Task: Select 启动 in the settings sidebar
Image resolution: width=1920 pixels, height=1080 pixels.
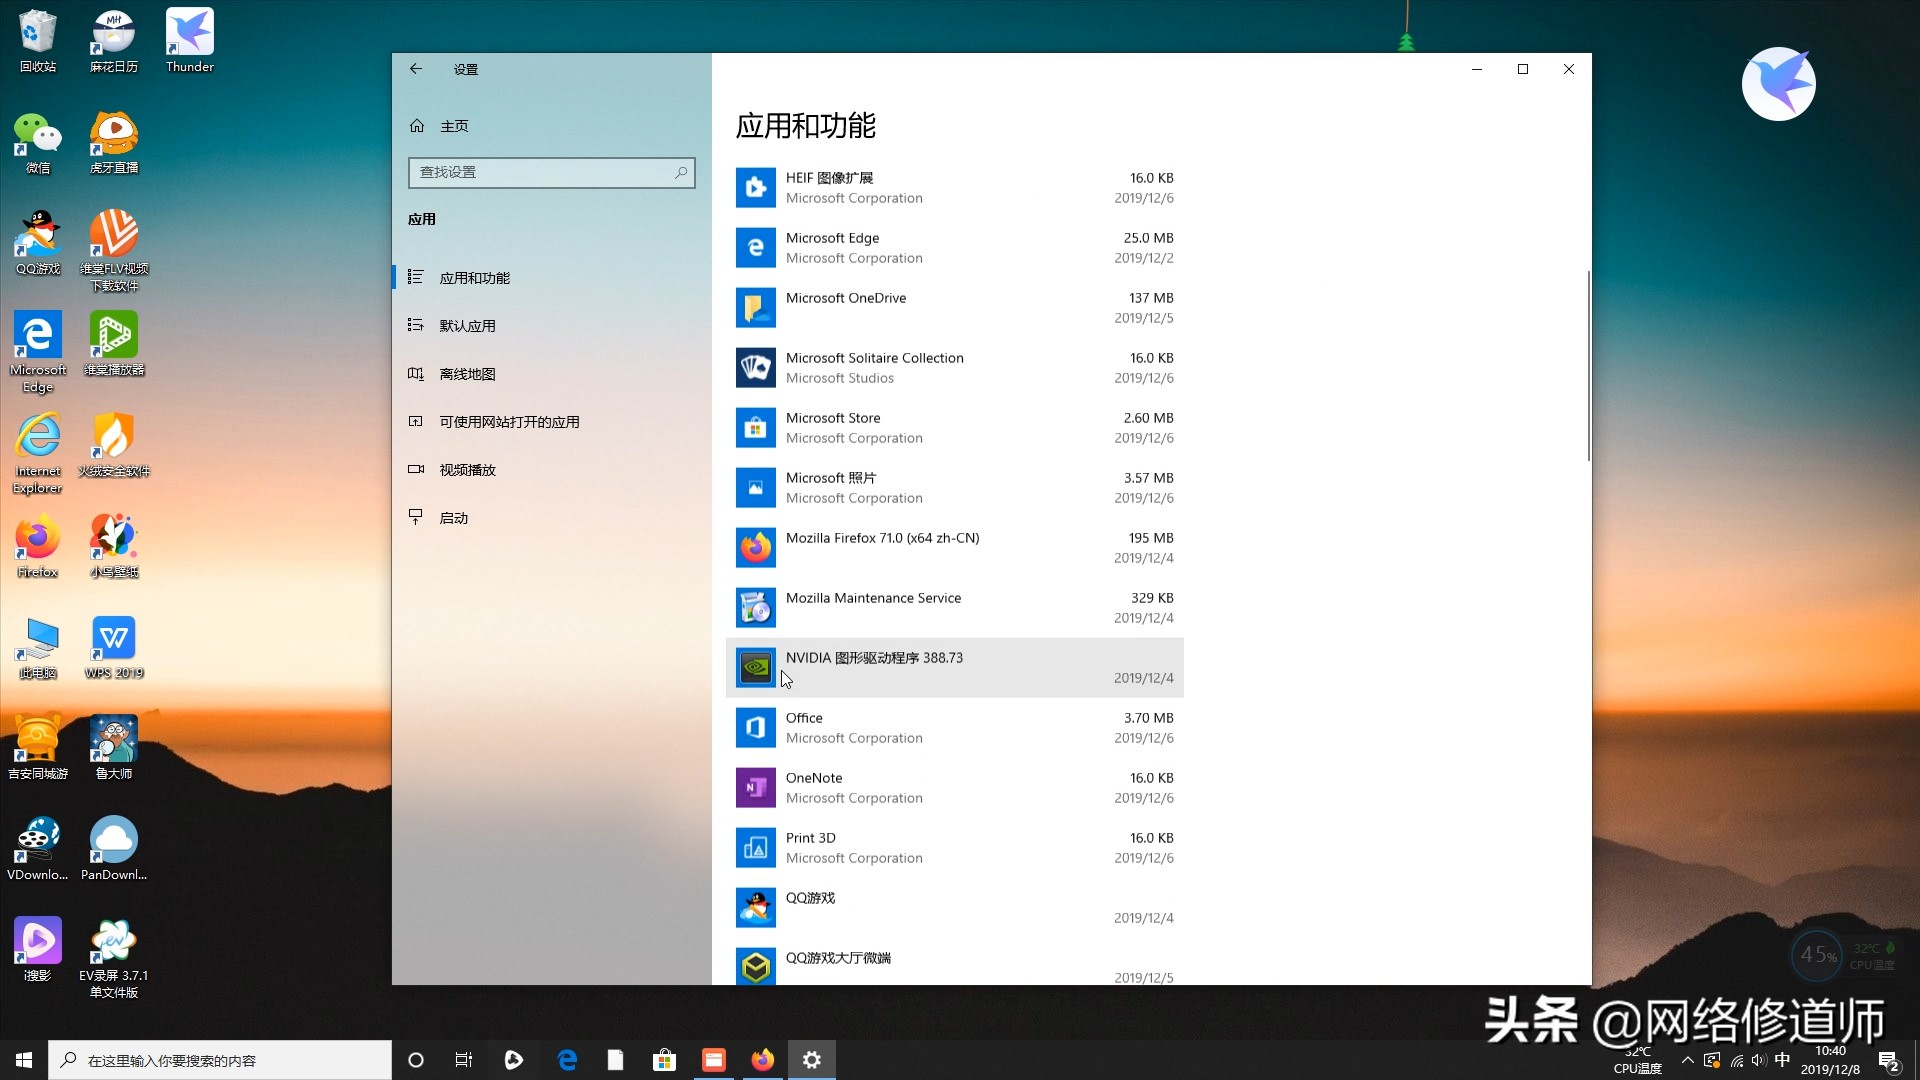Action: (454, 517)
